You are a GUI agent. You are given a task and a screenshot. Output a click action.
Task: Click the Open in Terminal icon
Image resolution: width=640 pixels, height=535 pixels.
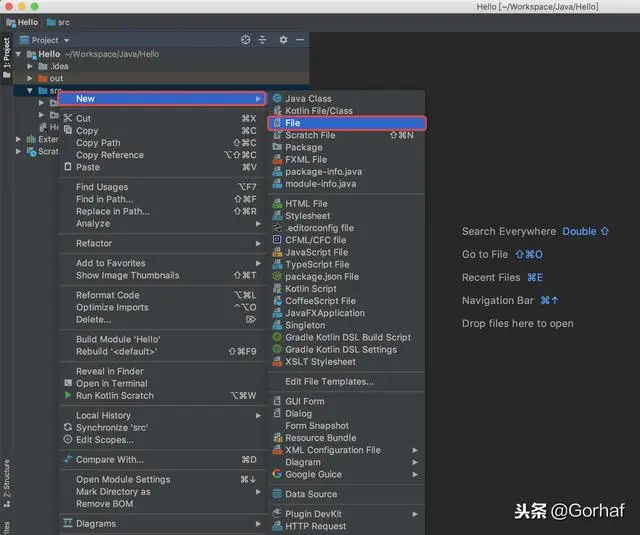(x=68, y=383)
